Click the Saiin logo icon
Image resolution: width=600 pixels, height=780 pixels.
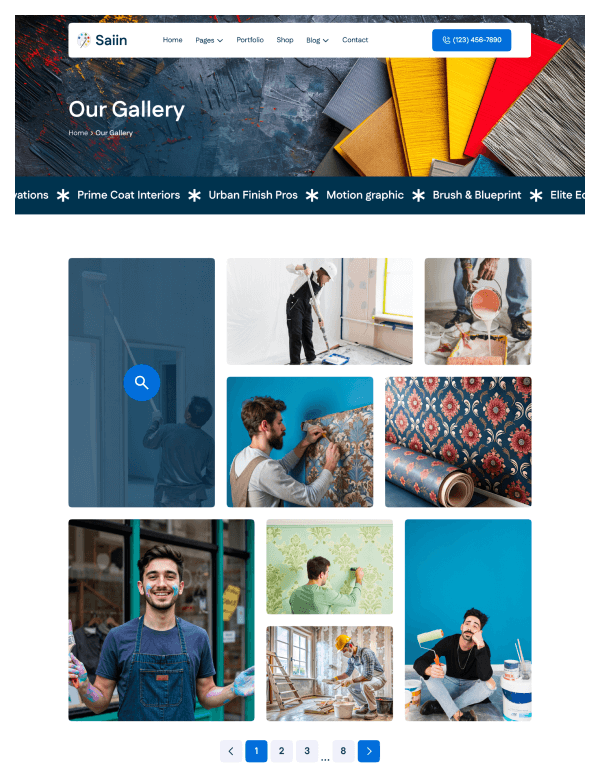[x=84, y=40]
